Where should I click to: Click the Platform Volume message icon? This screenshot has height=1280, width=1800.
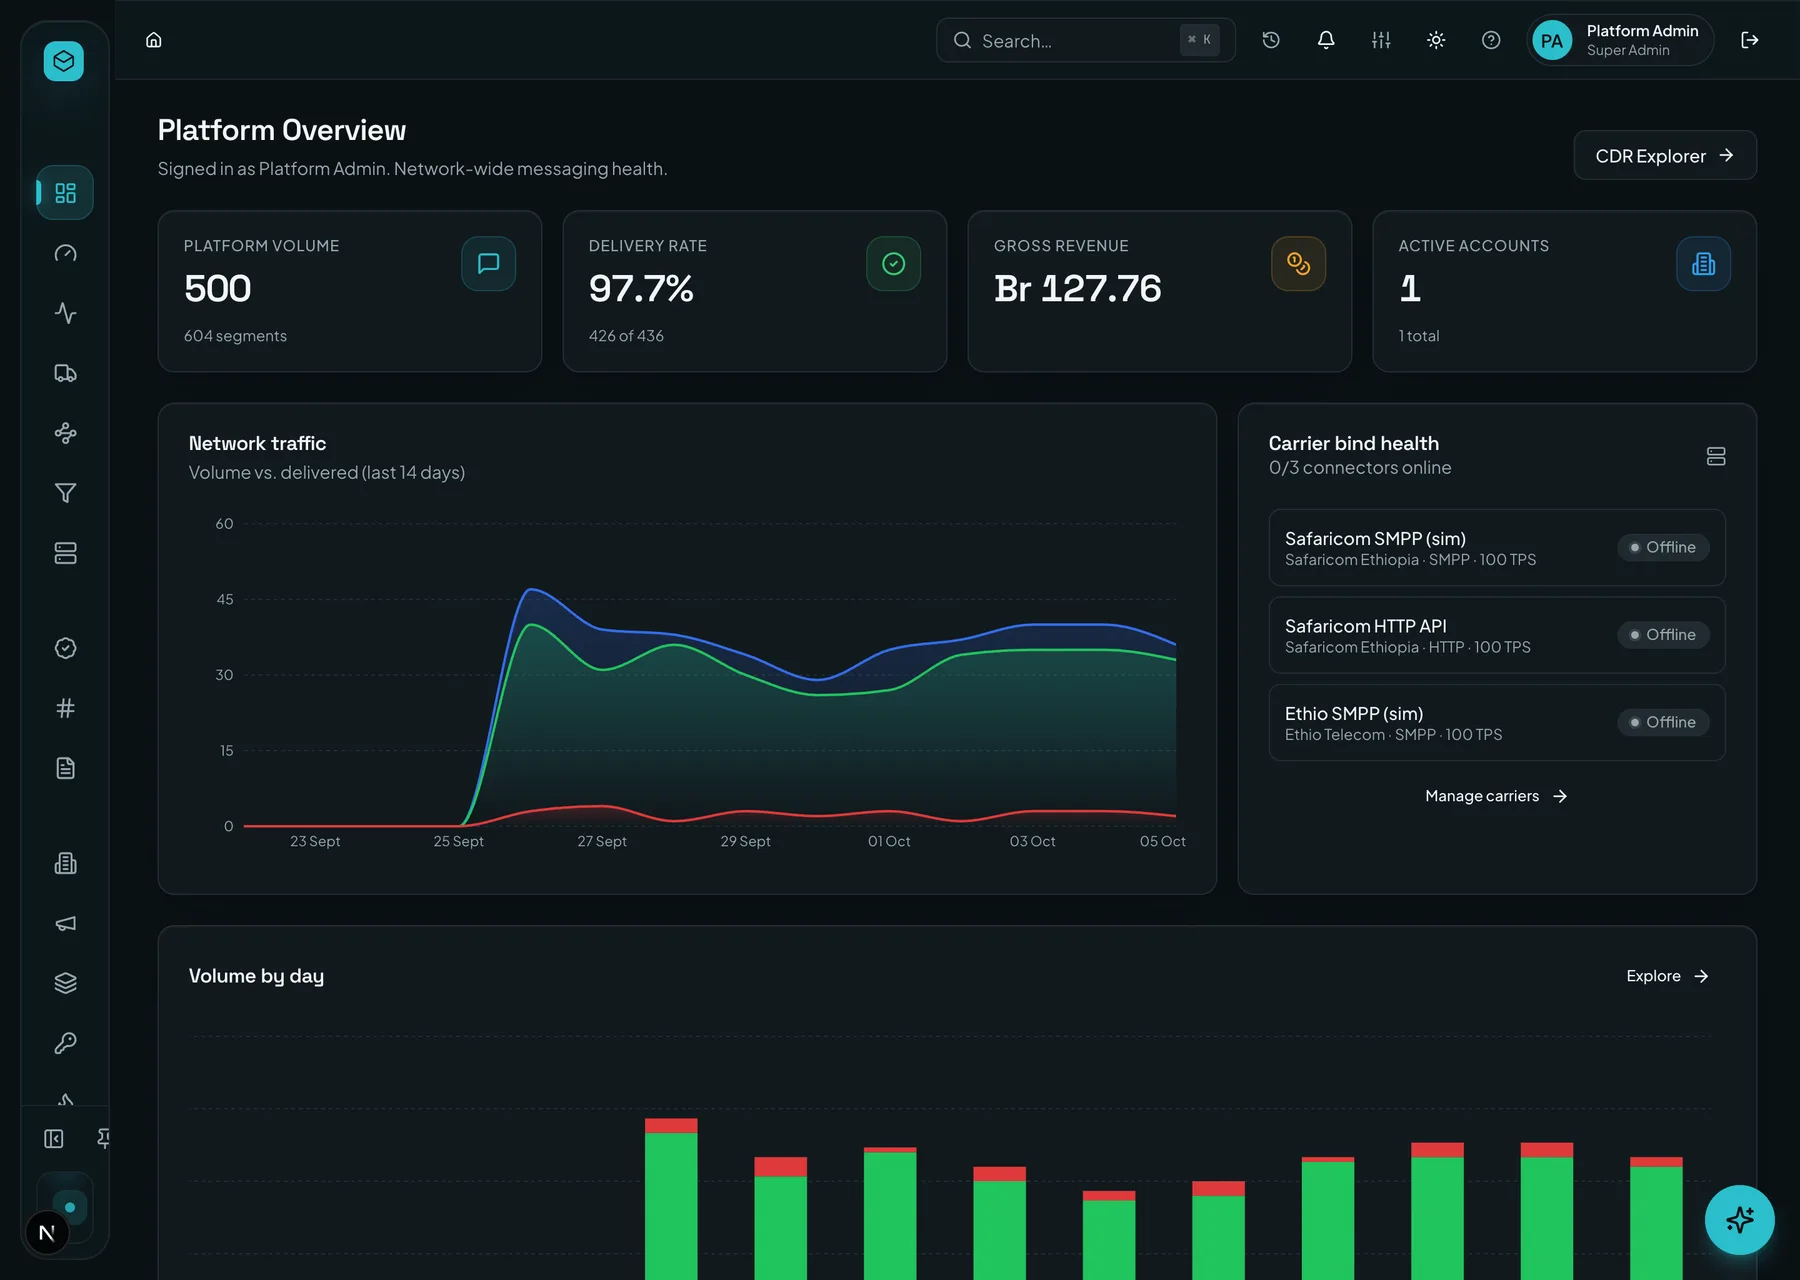[x=489, y=264]
